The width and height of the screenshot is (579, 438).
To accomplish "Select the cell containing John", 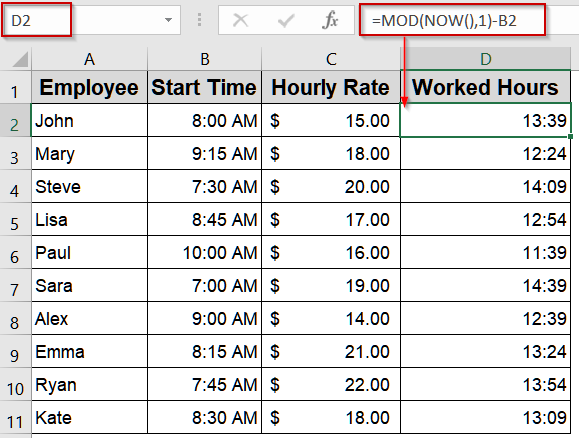I will (89, 120).
